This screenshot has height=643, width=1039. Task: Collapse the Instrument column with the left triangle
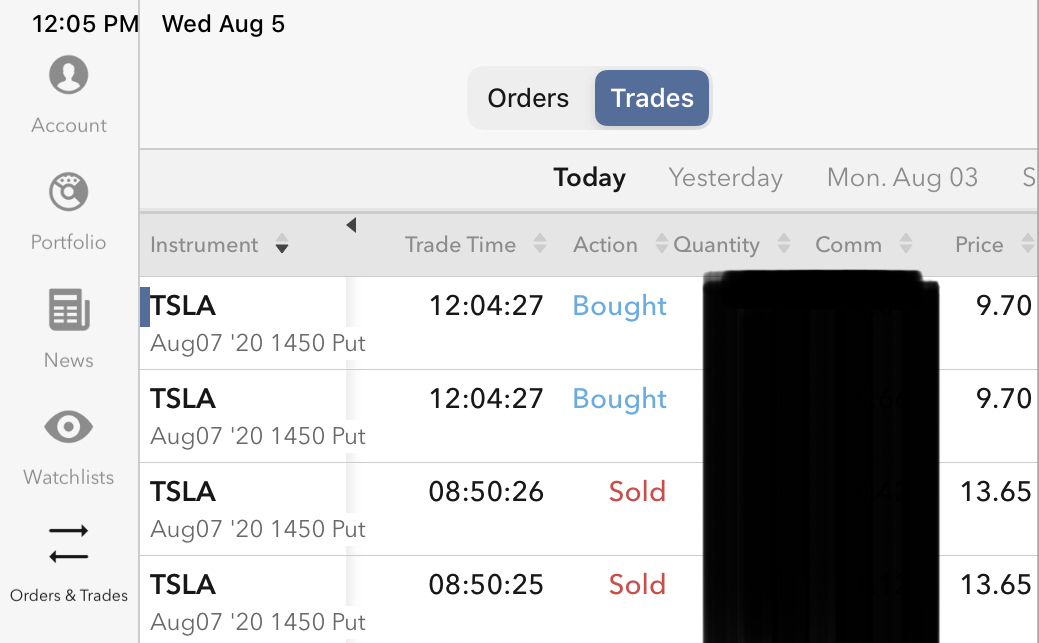(351, 226)
